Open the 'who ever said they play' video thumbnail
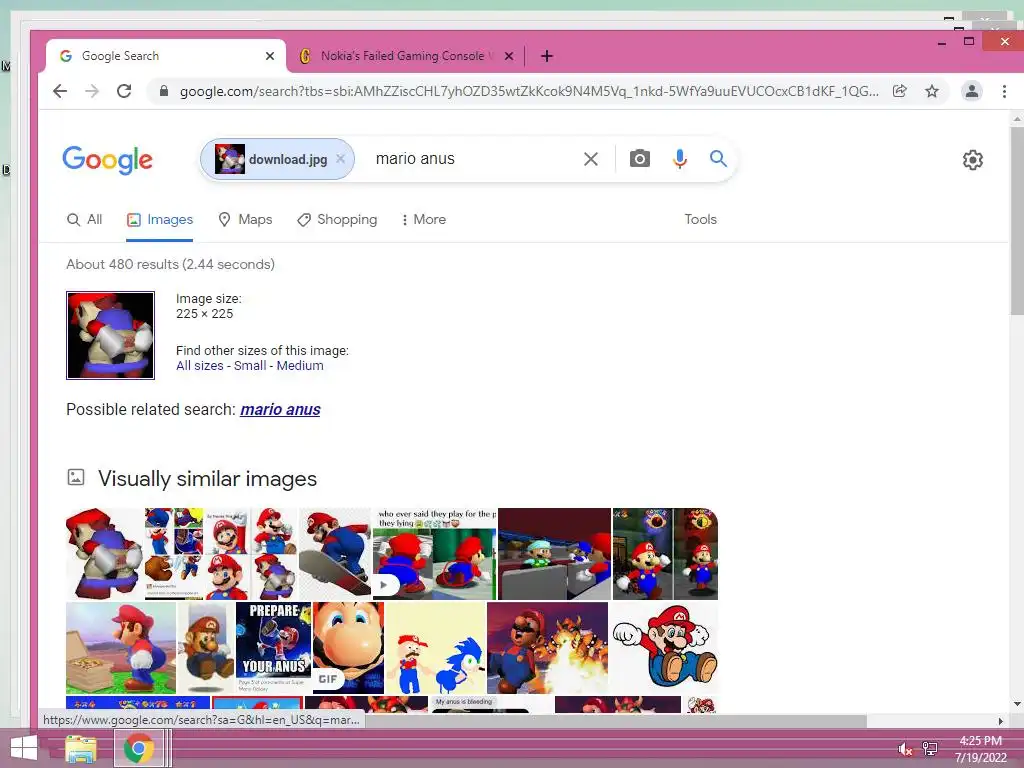 tap(434, 554)
